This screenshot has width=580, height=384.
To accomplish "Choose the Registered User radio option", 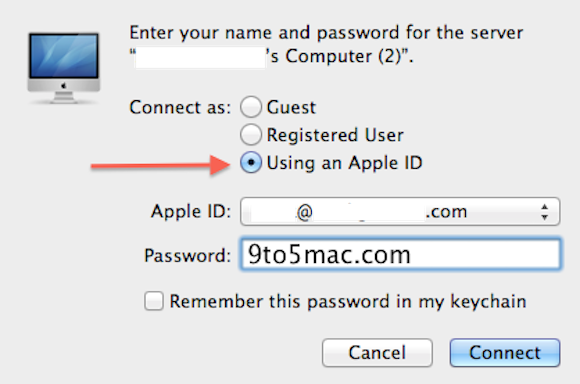I will point(251,134).
